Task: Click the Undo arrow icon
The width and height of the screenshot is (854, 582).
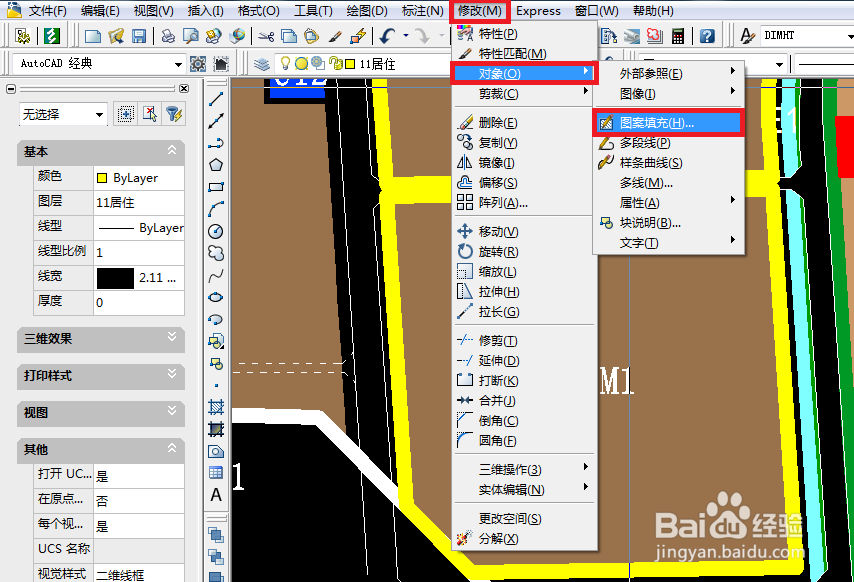Action: pos(388,36)
